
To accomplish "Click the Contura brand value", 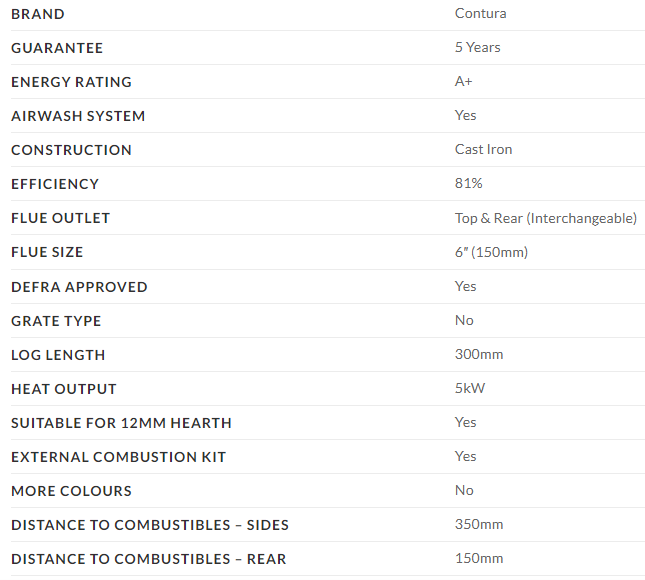I will click(x=480, y=14).
